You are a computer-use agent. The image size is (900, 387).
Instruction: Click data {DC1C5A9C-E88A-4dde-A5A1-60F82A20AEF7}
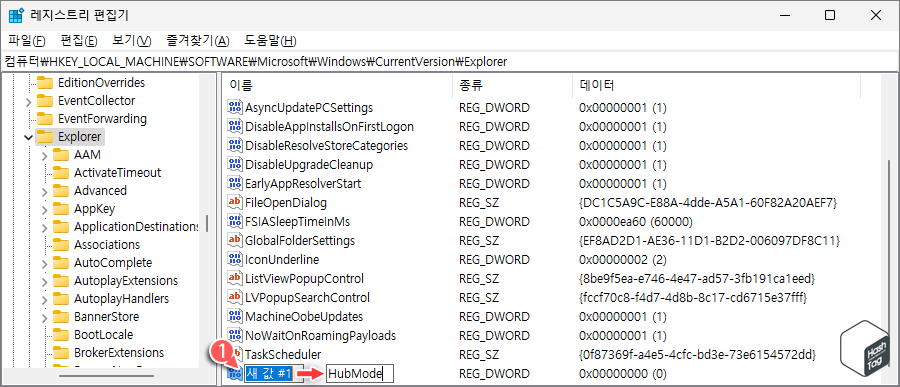pyautogui.click(x=709, y=202)
